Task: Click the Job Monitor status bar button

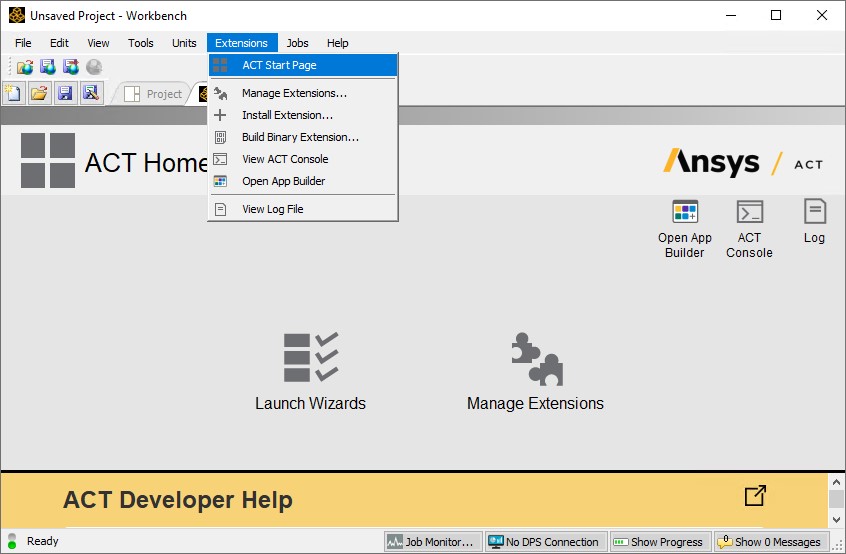Action: [434, 542]
